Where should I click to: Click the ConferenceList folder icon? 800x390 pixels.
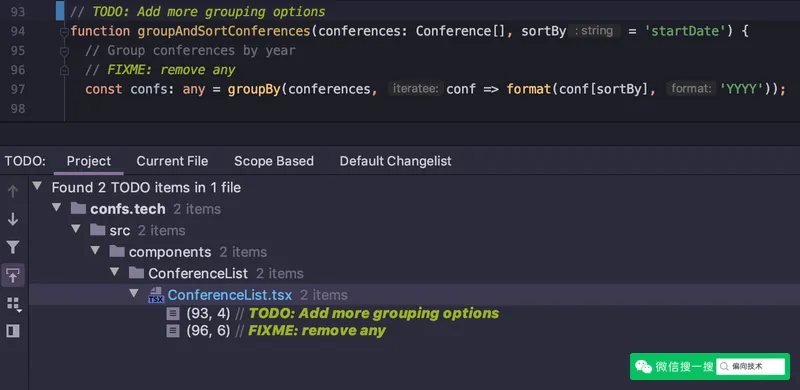coord(136,273)
